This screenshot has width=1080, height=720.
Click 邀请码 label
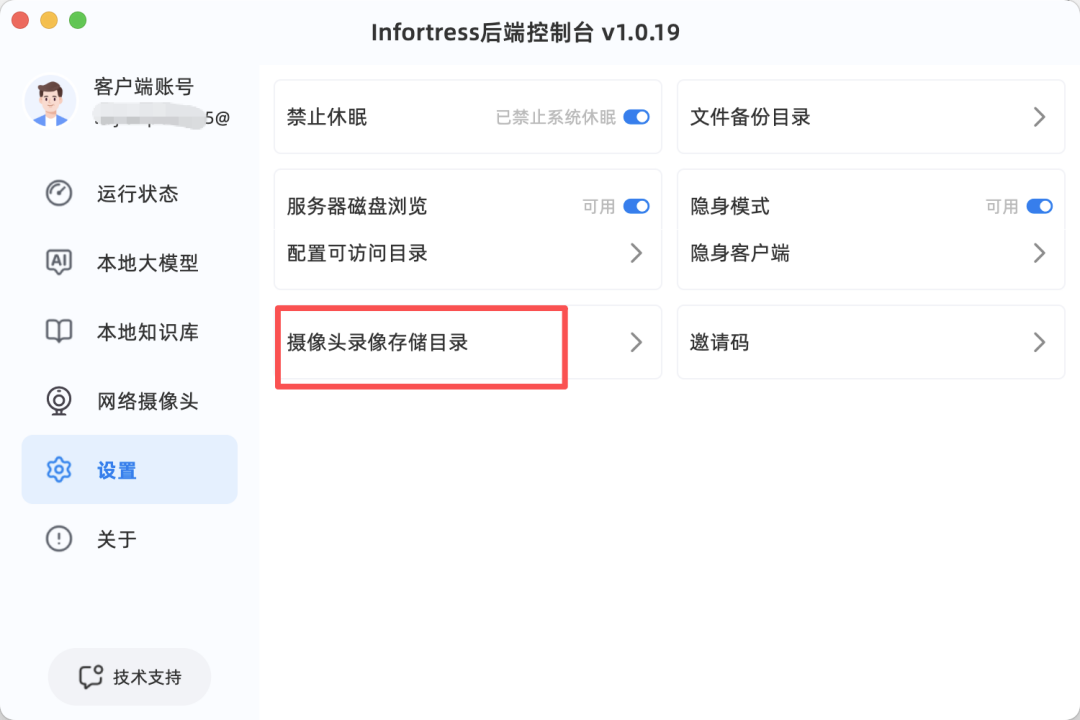pyautogui.click(x=719, y=342)
